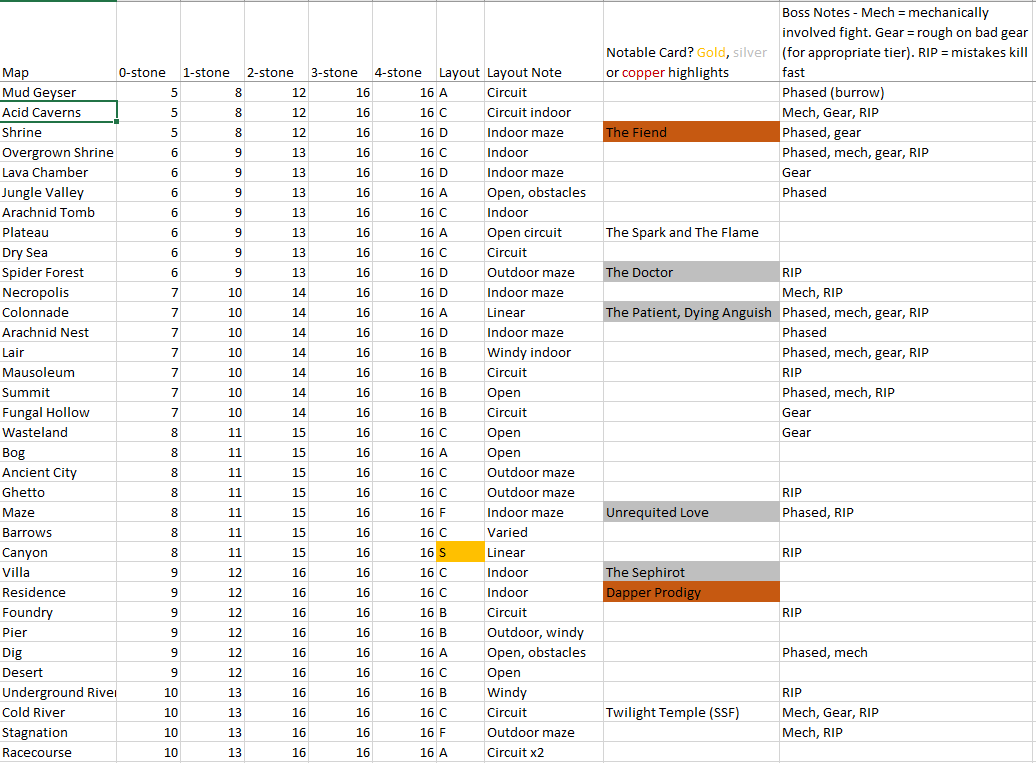Viewport: 1036px width, 763px height.
Task: Select the Arachnid Tomb cell
Action: point(58,212)
